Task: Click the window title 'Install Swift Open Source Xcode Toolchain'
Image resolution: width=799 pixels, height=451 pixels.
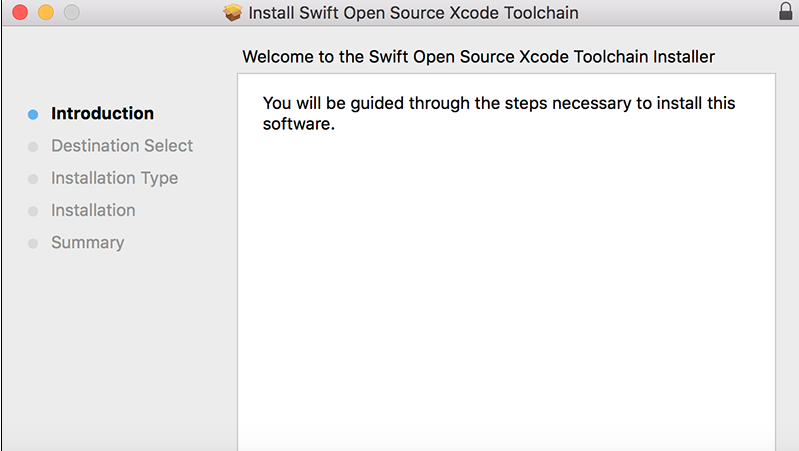Action: 412,14
